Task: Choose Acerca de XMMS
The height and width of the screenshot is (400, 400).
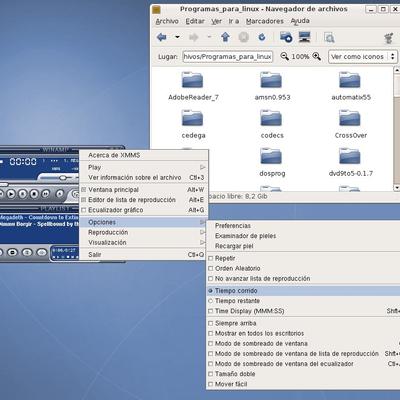Action: point(143,155)
